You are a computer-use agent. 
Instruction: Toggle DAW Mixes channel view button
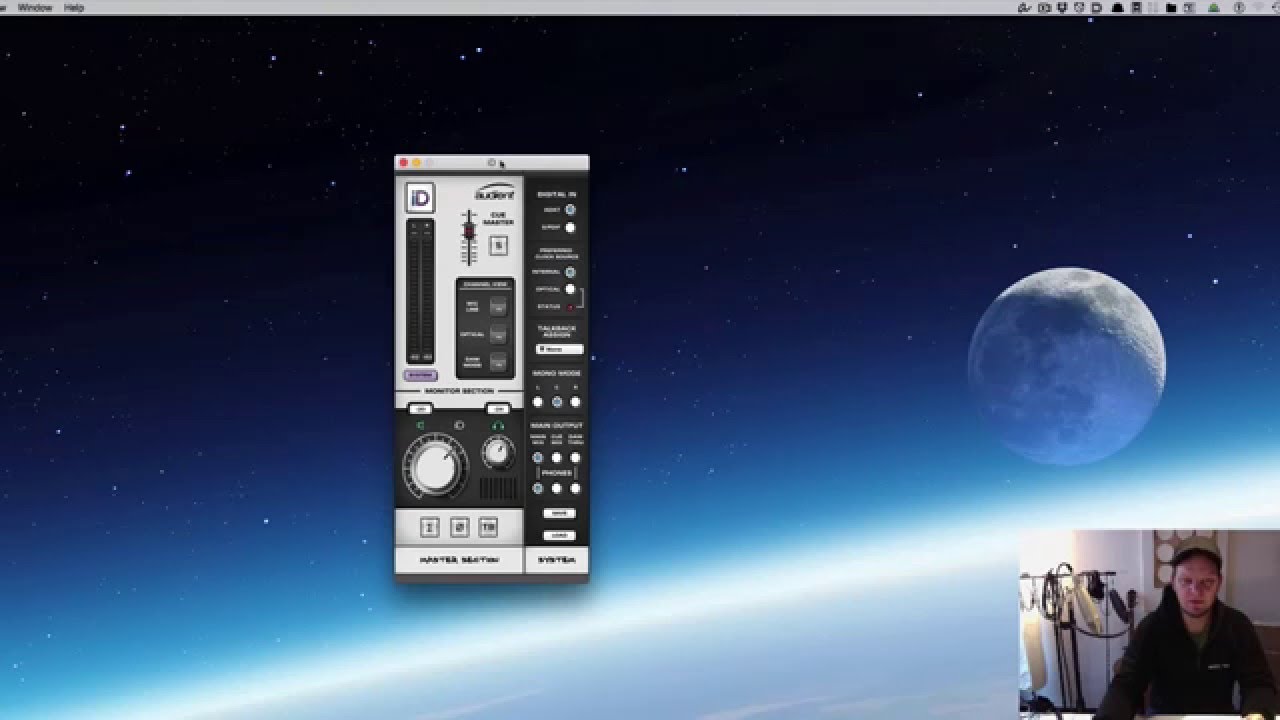(498, 362)
